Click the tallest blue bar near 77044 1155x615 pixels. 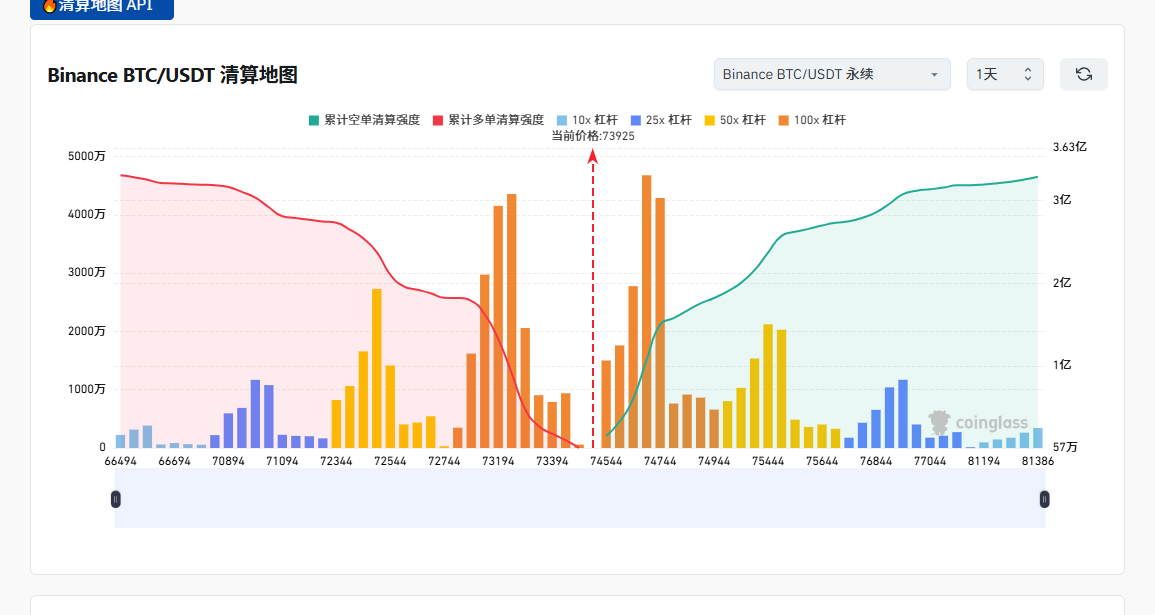click(902, 414)
